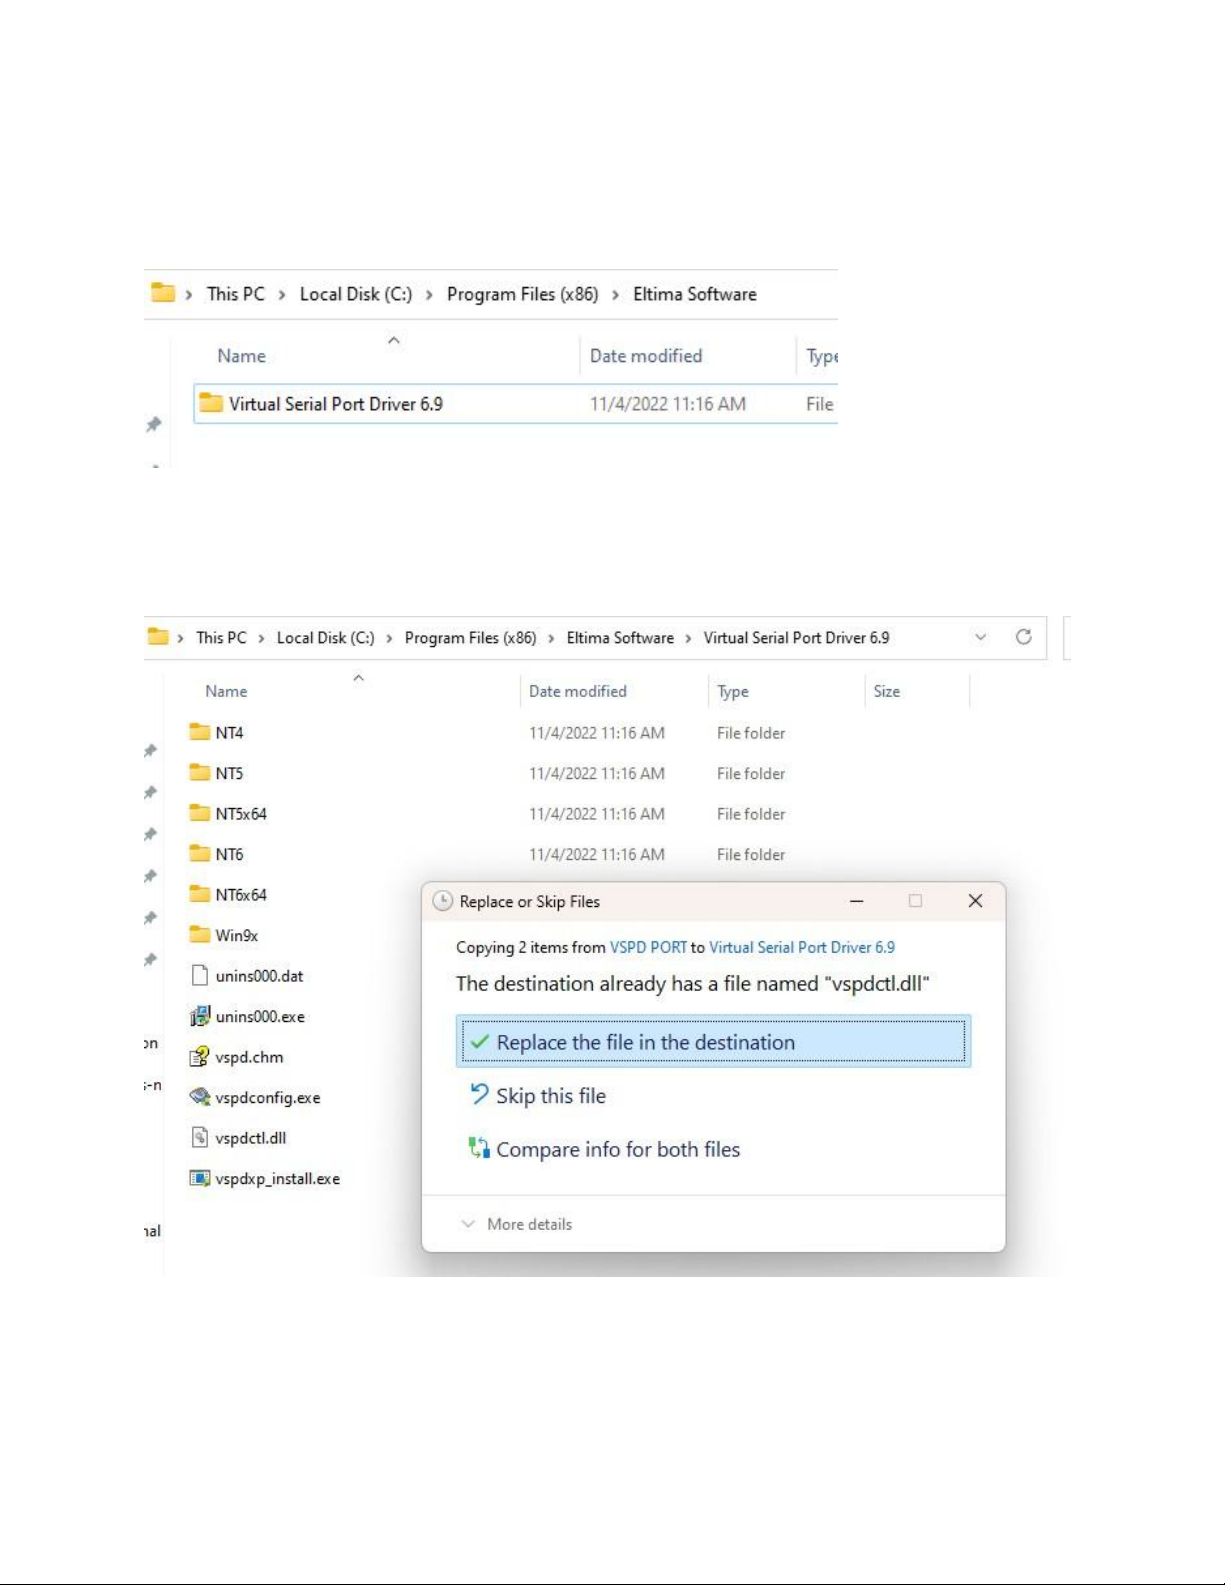The height and width of the screenshot is (1585, 1225).
Task: Expand chevron after Eltima Software in lower breadcrumb
Action: coord(688,638)
